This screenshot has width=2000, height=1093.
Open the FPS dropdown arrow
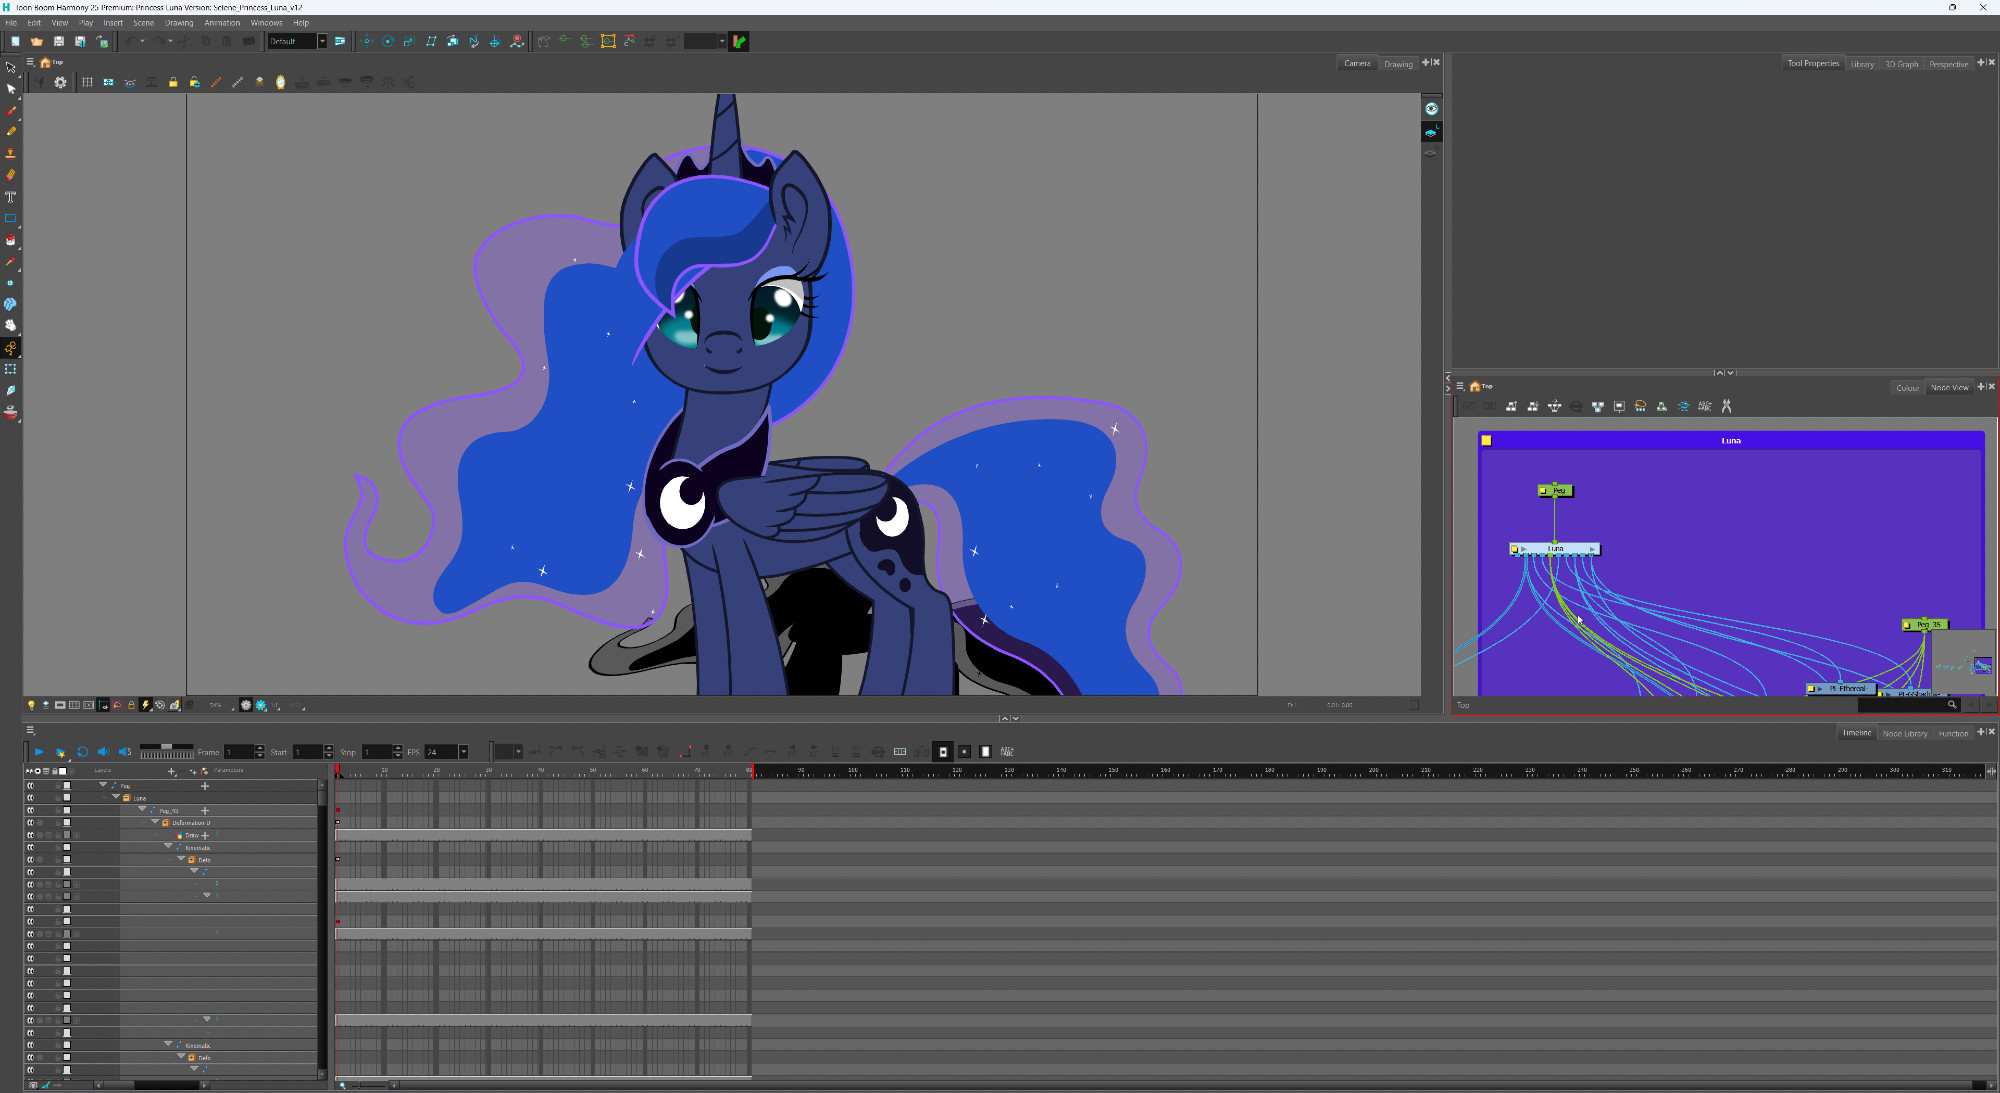click(x=463, y=752)
